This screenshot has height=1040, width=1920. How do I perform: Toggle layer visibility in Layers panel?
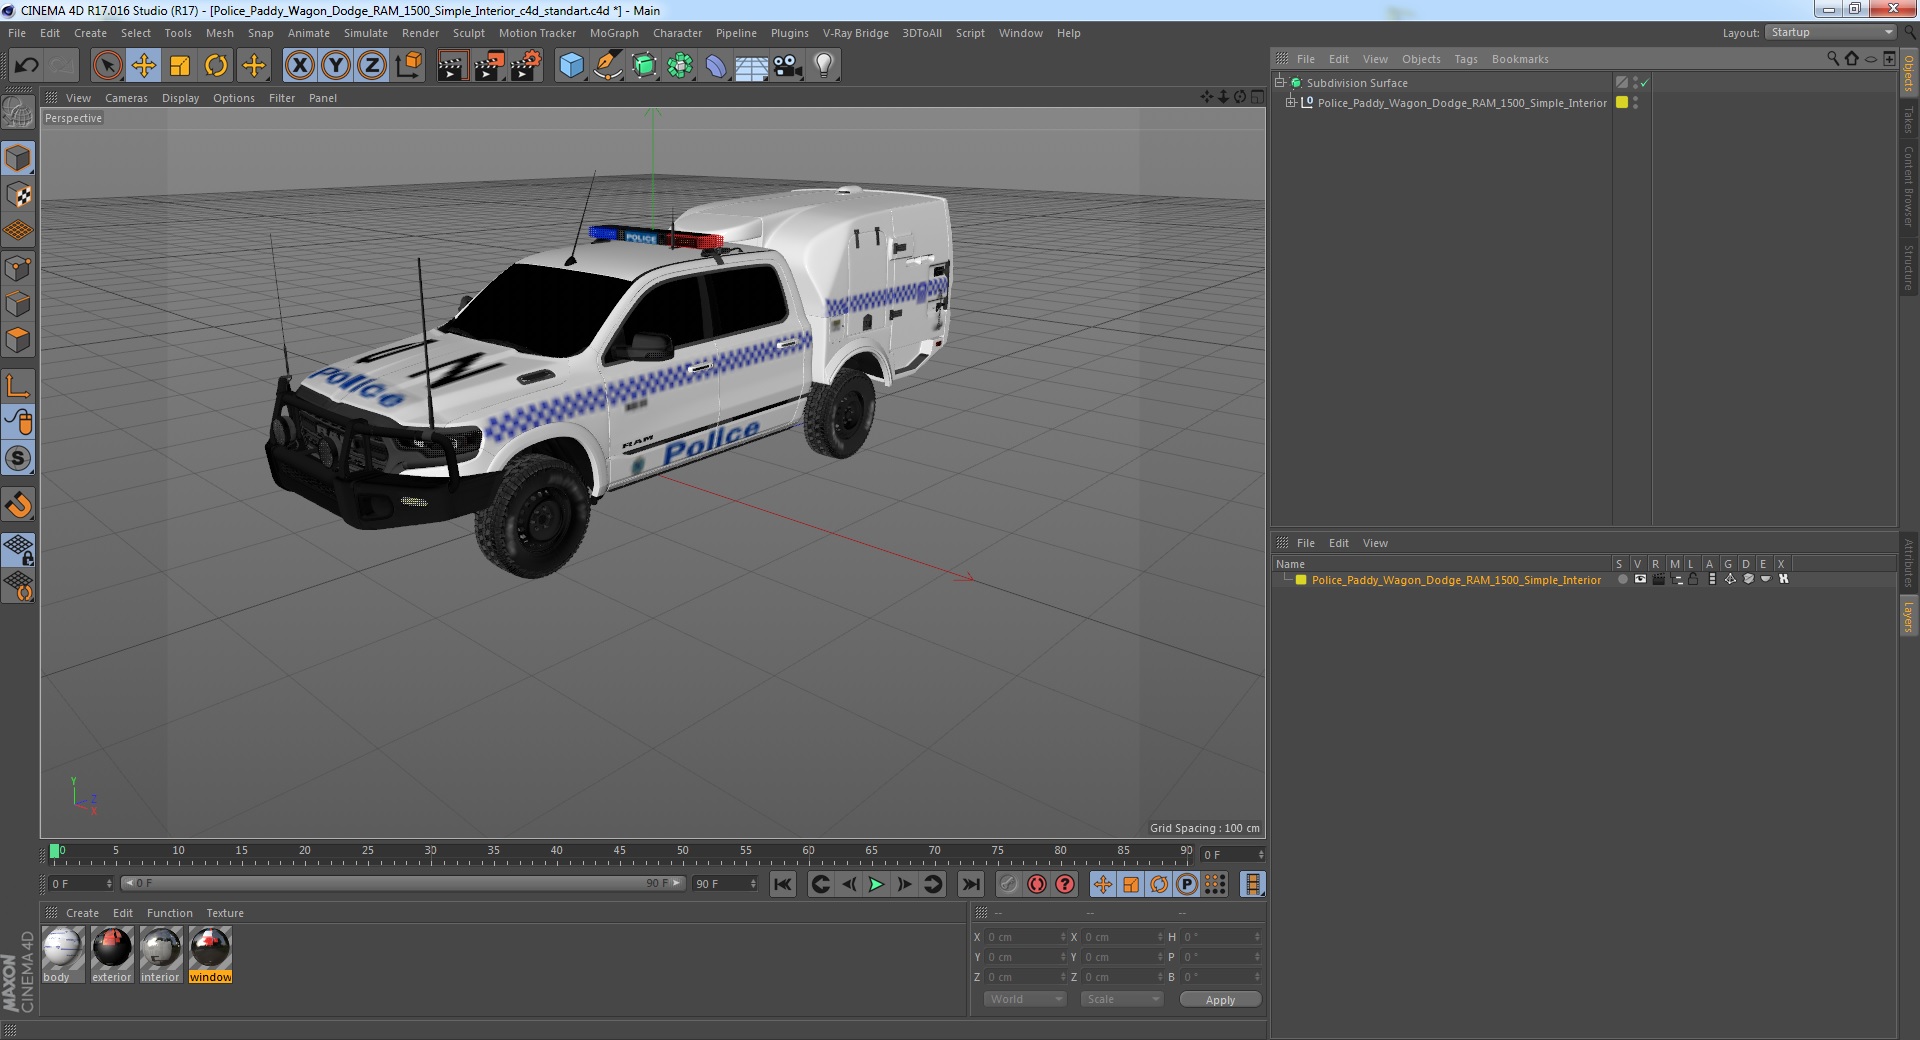[x=1640, y=580]
